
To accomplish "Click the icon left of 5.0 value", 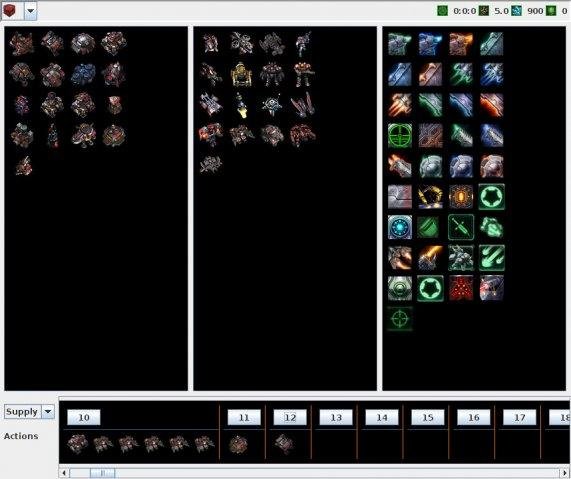I will pos(484,11).
